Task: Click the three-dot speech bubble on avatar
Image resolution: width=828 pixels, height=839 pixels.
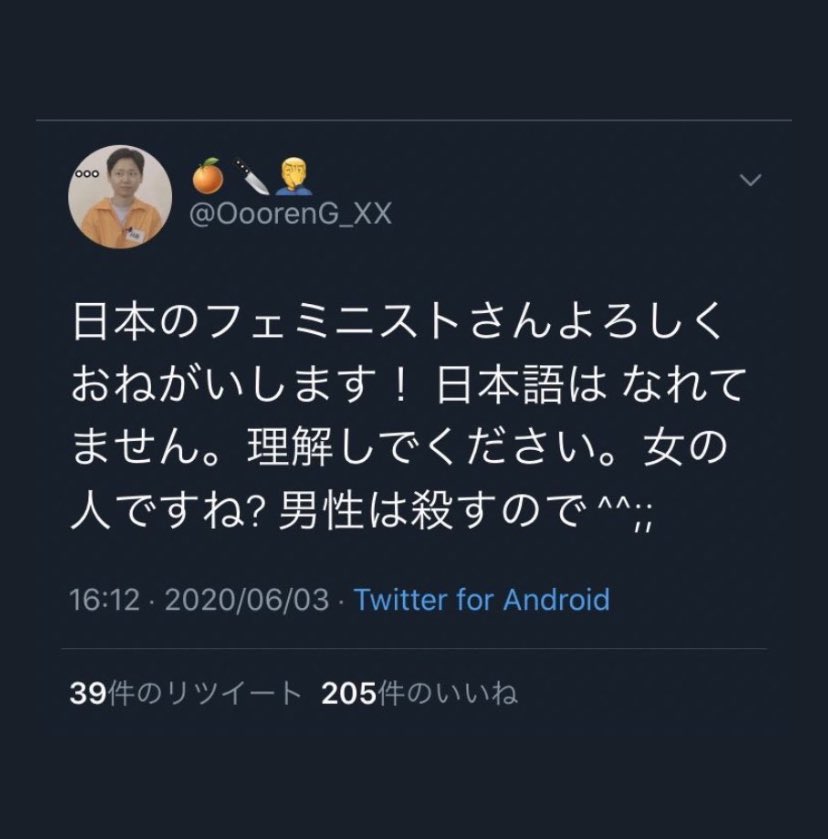Action: tap(87, 174)
